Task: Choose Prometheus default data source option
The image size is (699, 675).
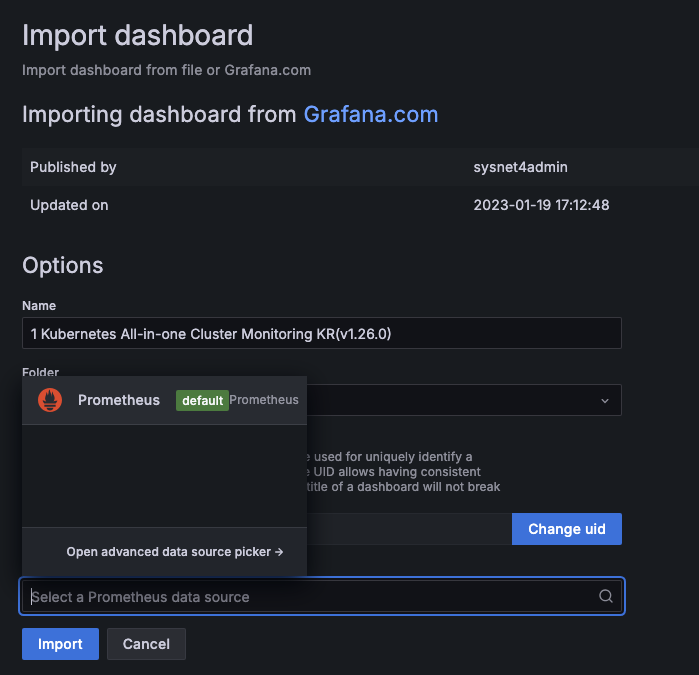Action: click(x=164, y=400)
